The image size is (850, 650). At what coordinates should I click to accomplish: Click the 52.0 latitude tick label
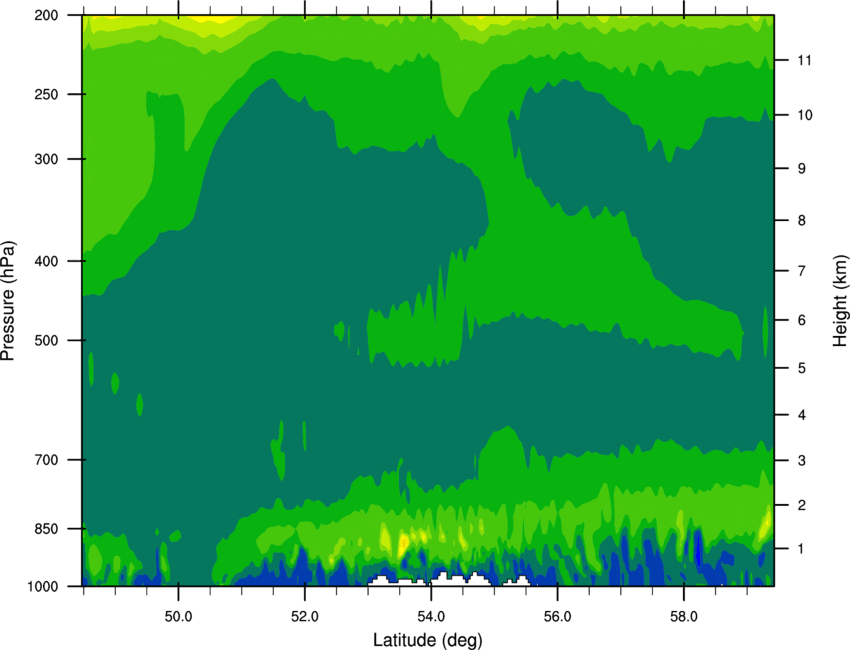305,617
